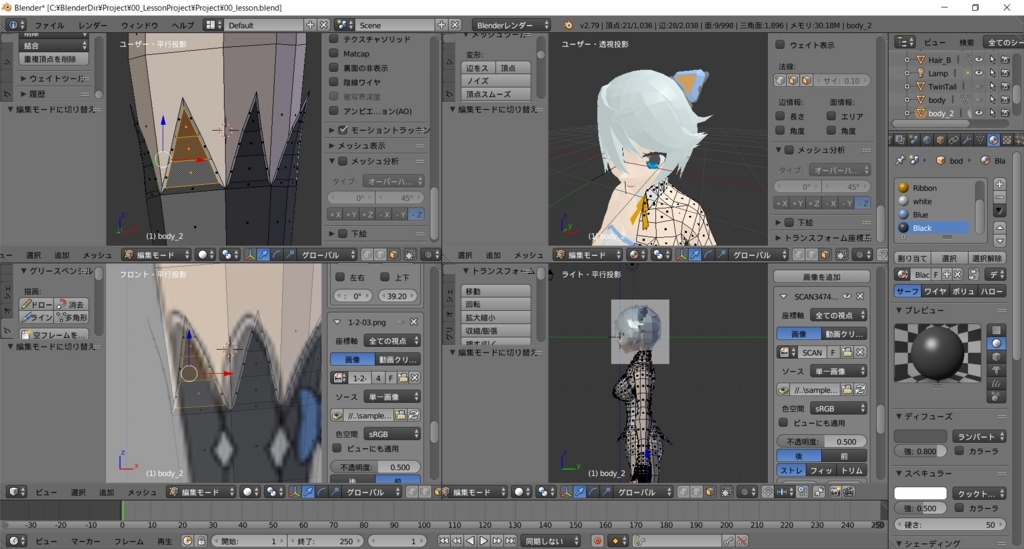Open the Object cube properties tab

coord(940,140)
